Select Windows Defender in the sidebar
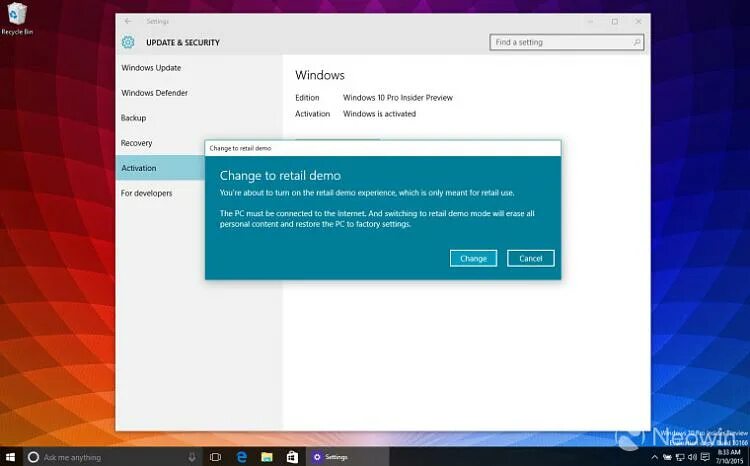Screen dimensions: 750x466 (154, 93)
